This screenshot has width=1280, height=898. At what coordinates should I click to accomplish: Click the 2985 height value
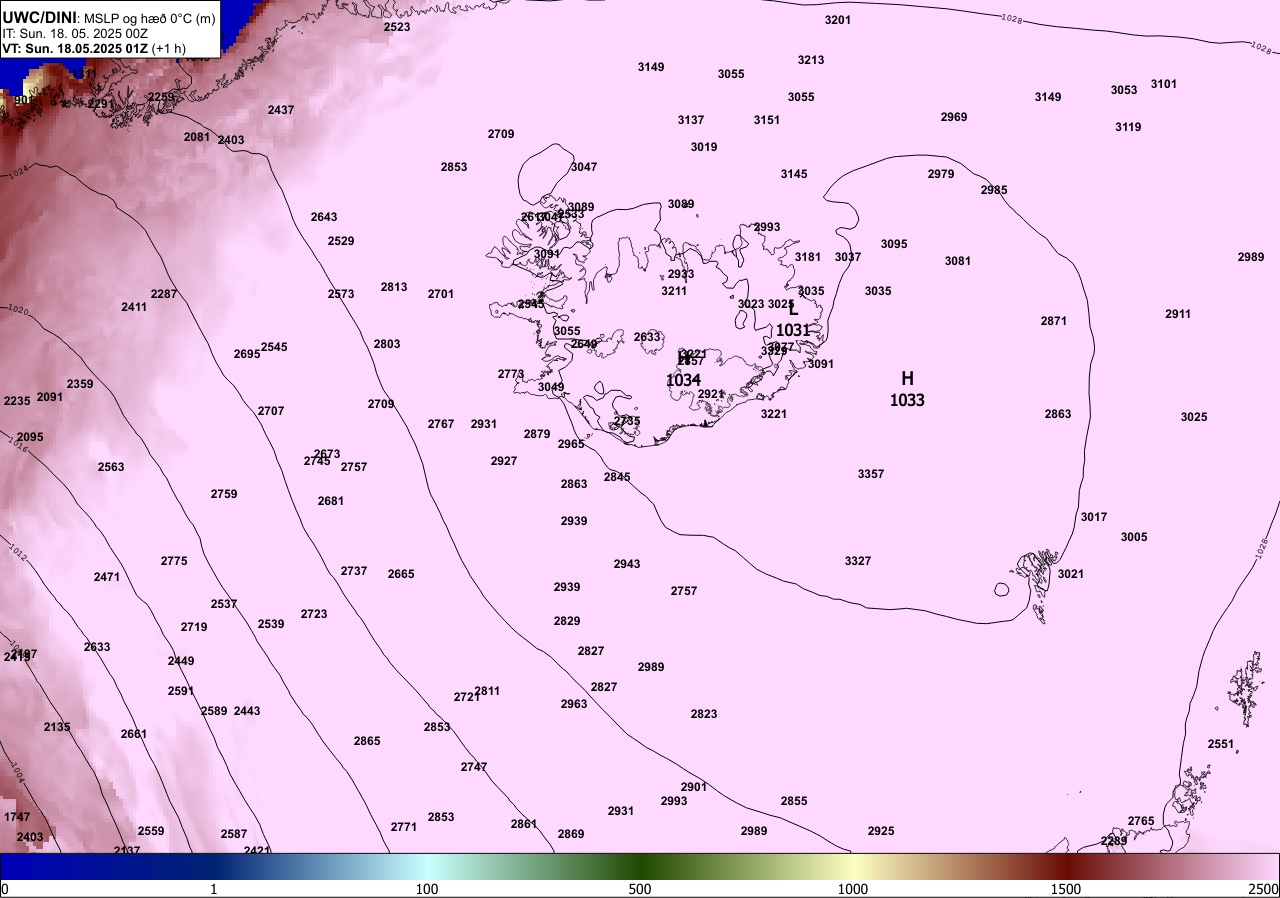point(994,190)
